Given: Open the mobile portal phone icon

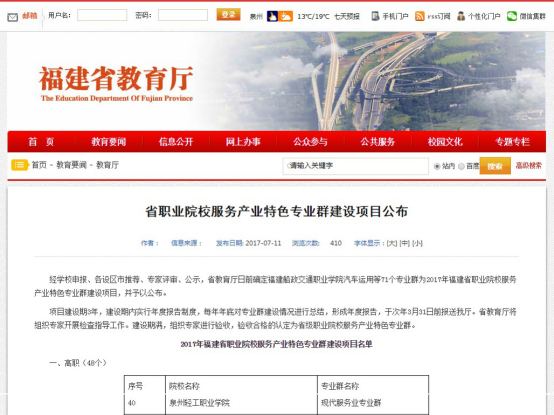Looking at the screenshot, I should 375,16.
